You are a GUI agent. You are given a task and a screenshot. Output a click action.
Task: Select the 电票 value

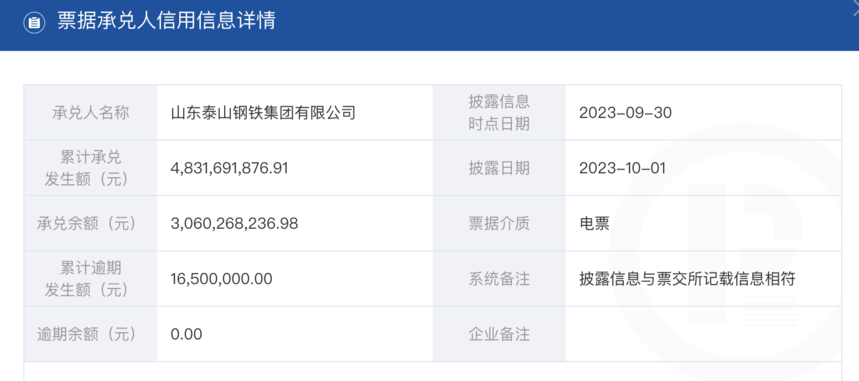tap(594, 224)
